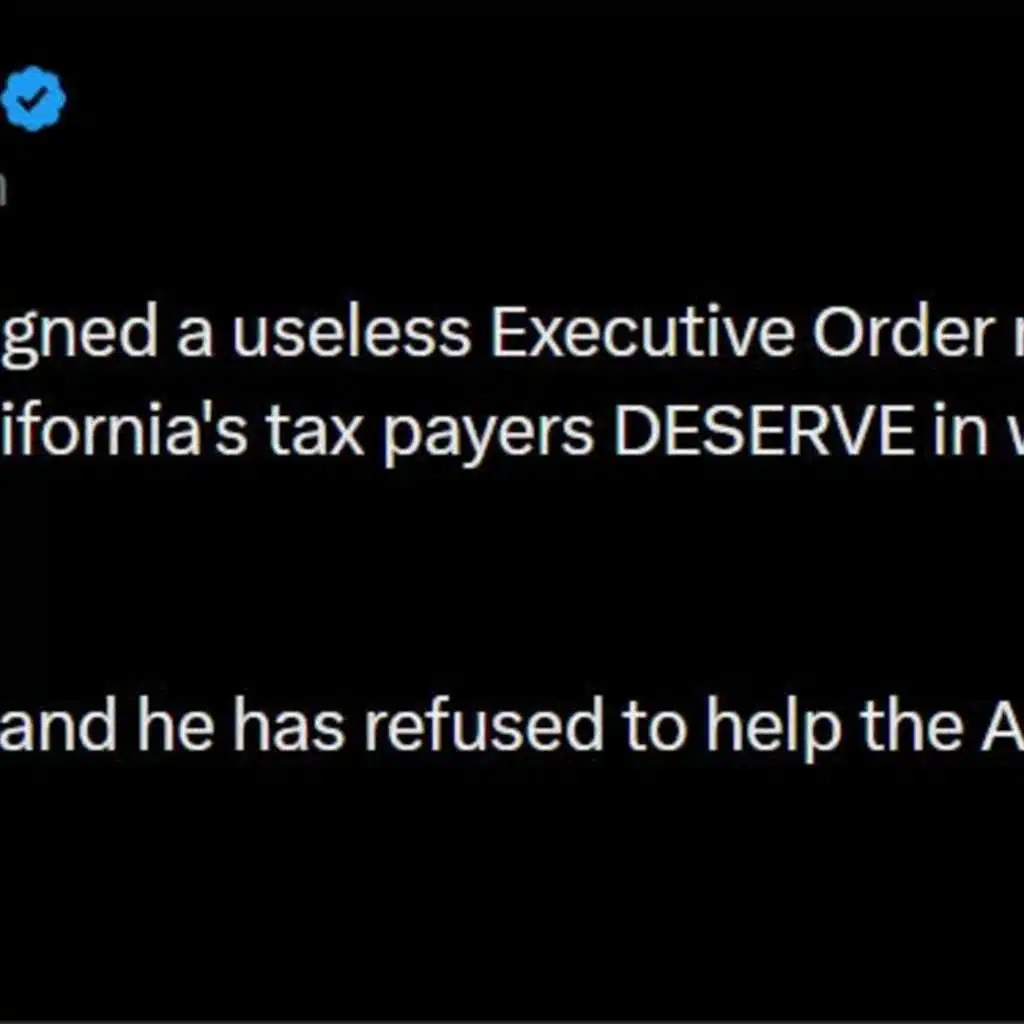Image resolution: width=1024 pixels, height=1024 pixels.
Task: Click the word "useless" in the tweet
Action: [351, 333]
